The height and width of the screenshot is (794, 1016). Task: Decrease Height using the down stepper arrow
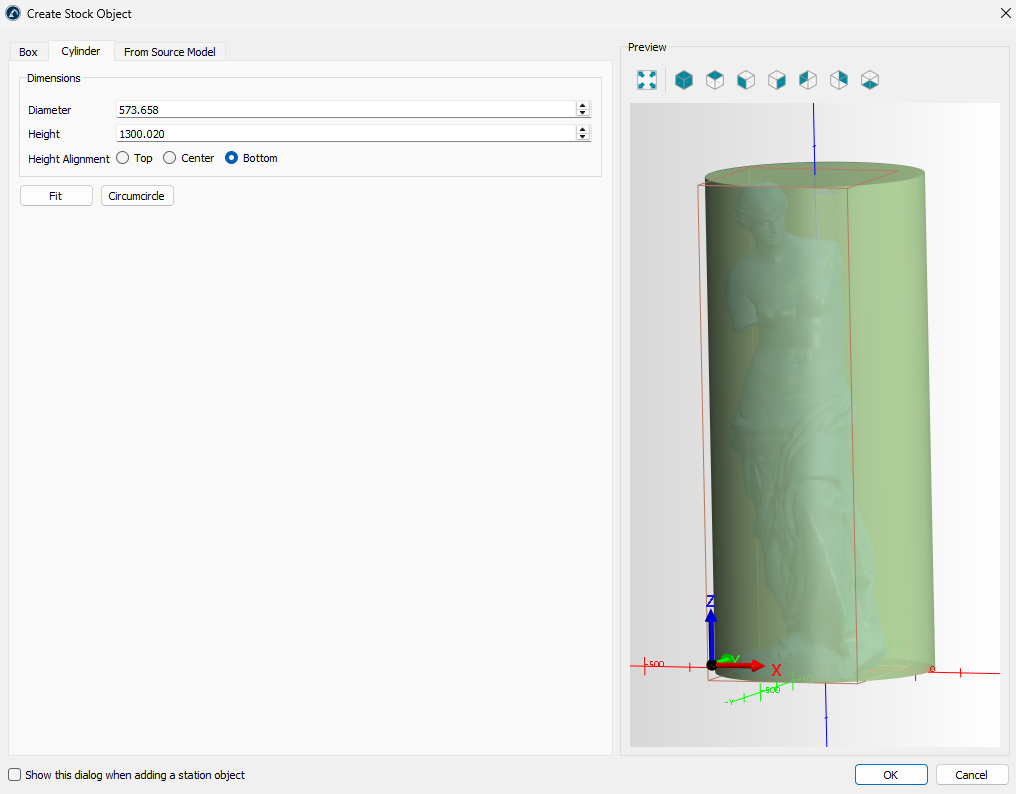coord(582,137)
